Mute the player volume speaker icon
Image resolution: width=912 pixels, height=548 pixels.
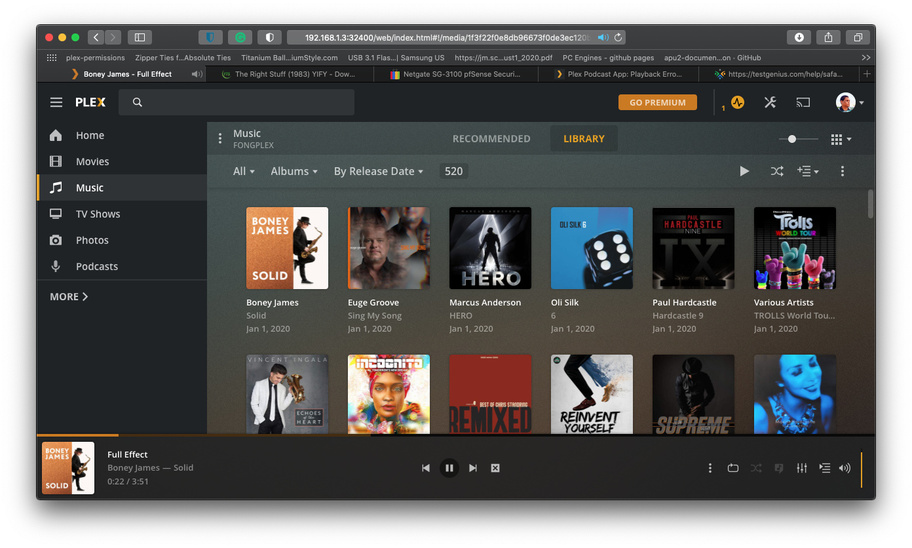[x=845, y=468]
